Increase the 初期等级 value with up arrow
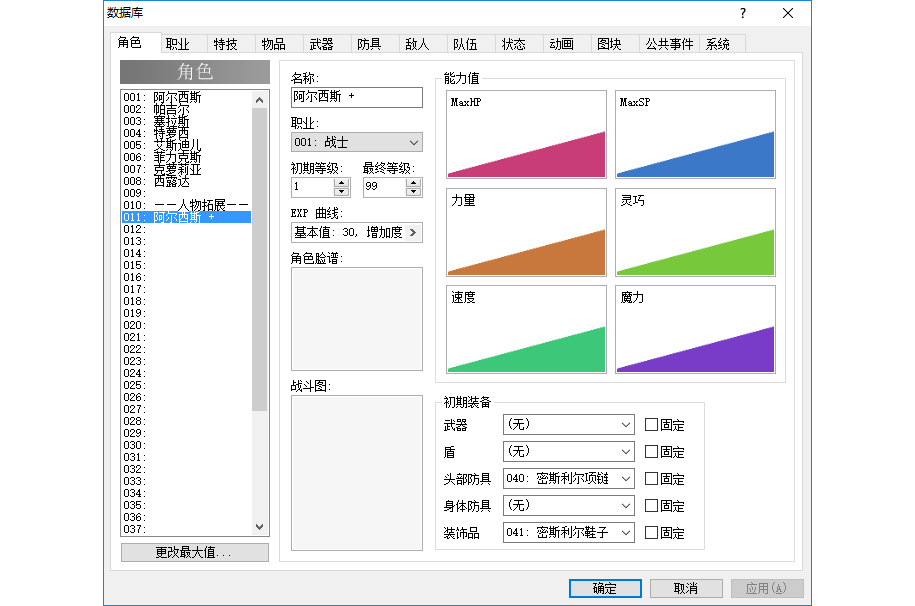 342,183
